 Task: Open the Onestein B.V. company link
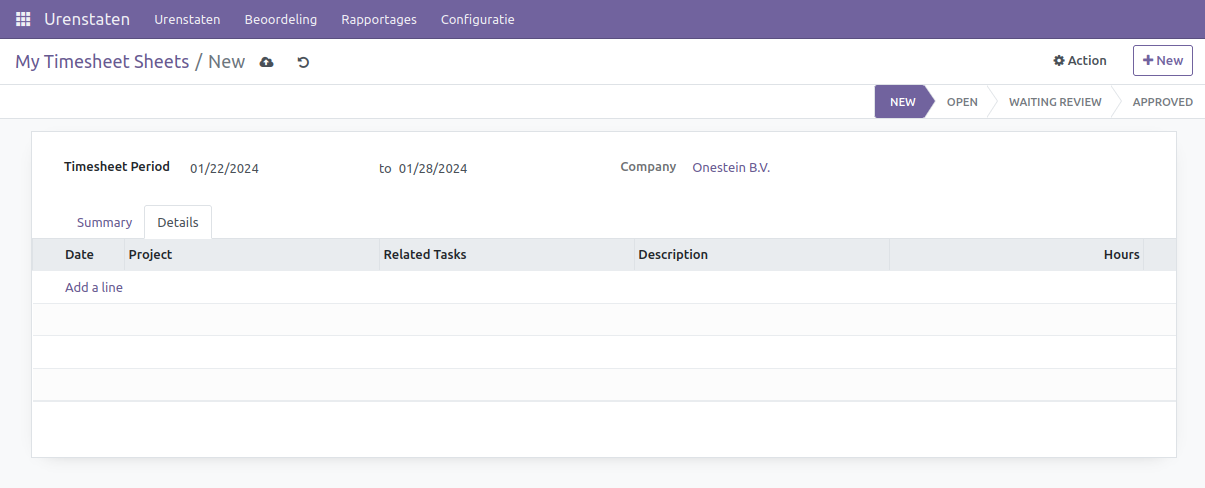click(731, 168)
